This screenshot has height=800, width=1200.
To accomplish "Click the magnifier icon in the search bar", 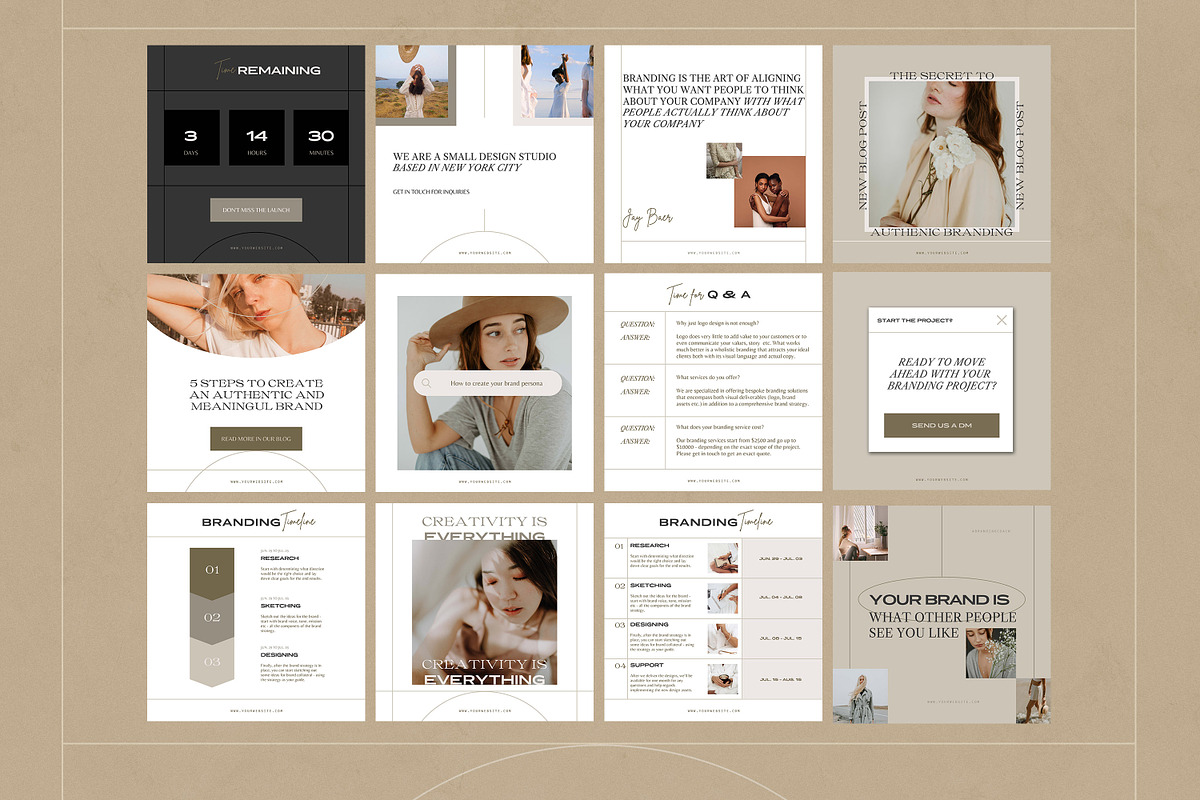I will [427, 383].
